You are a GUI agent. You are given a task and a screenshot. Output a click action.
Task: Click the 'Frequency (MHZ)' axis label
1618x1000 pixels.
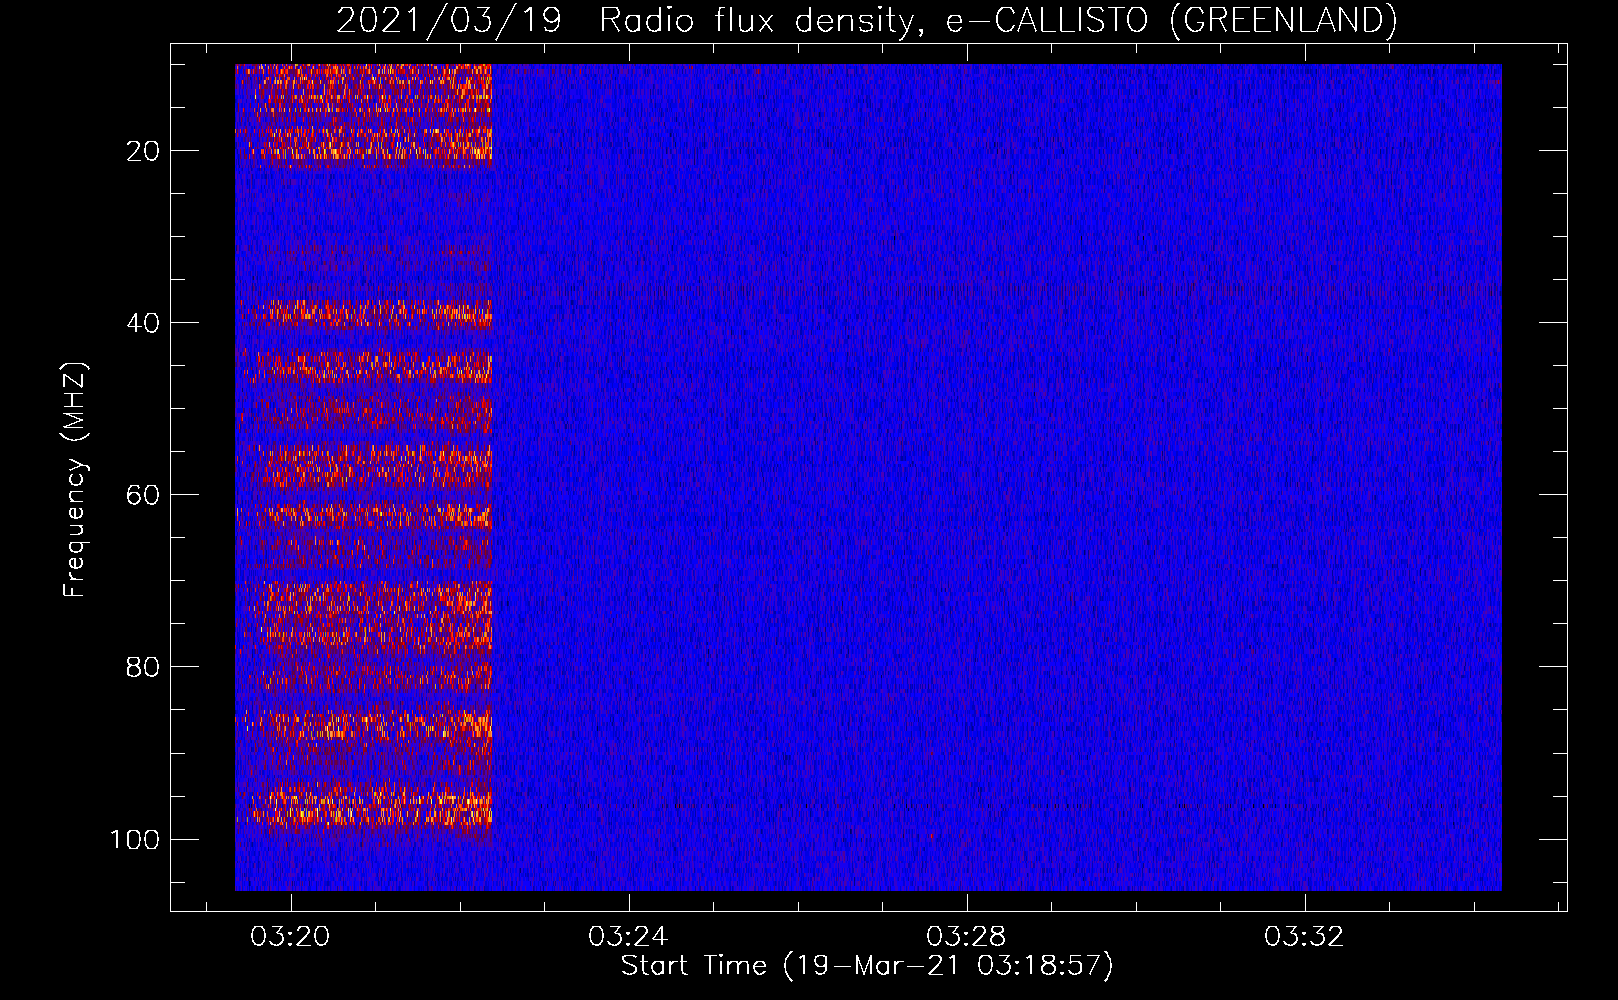click(75, 480)
